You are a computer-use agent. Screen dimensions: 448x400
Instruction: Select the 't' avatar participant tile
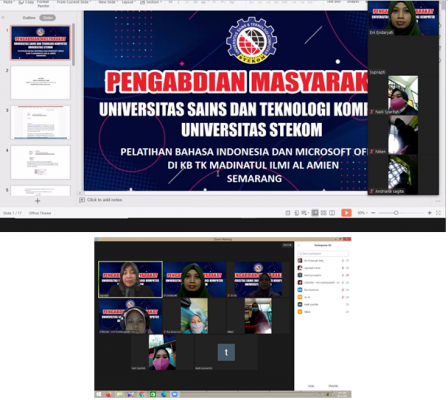point(226,352)
